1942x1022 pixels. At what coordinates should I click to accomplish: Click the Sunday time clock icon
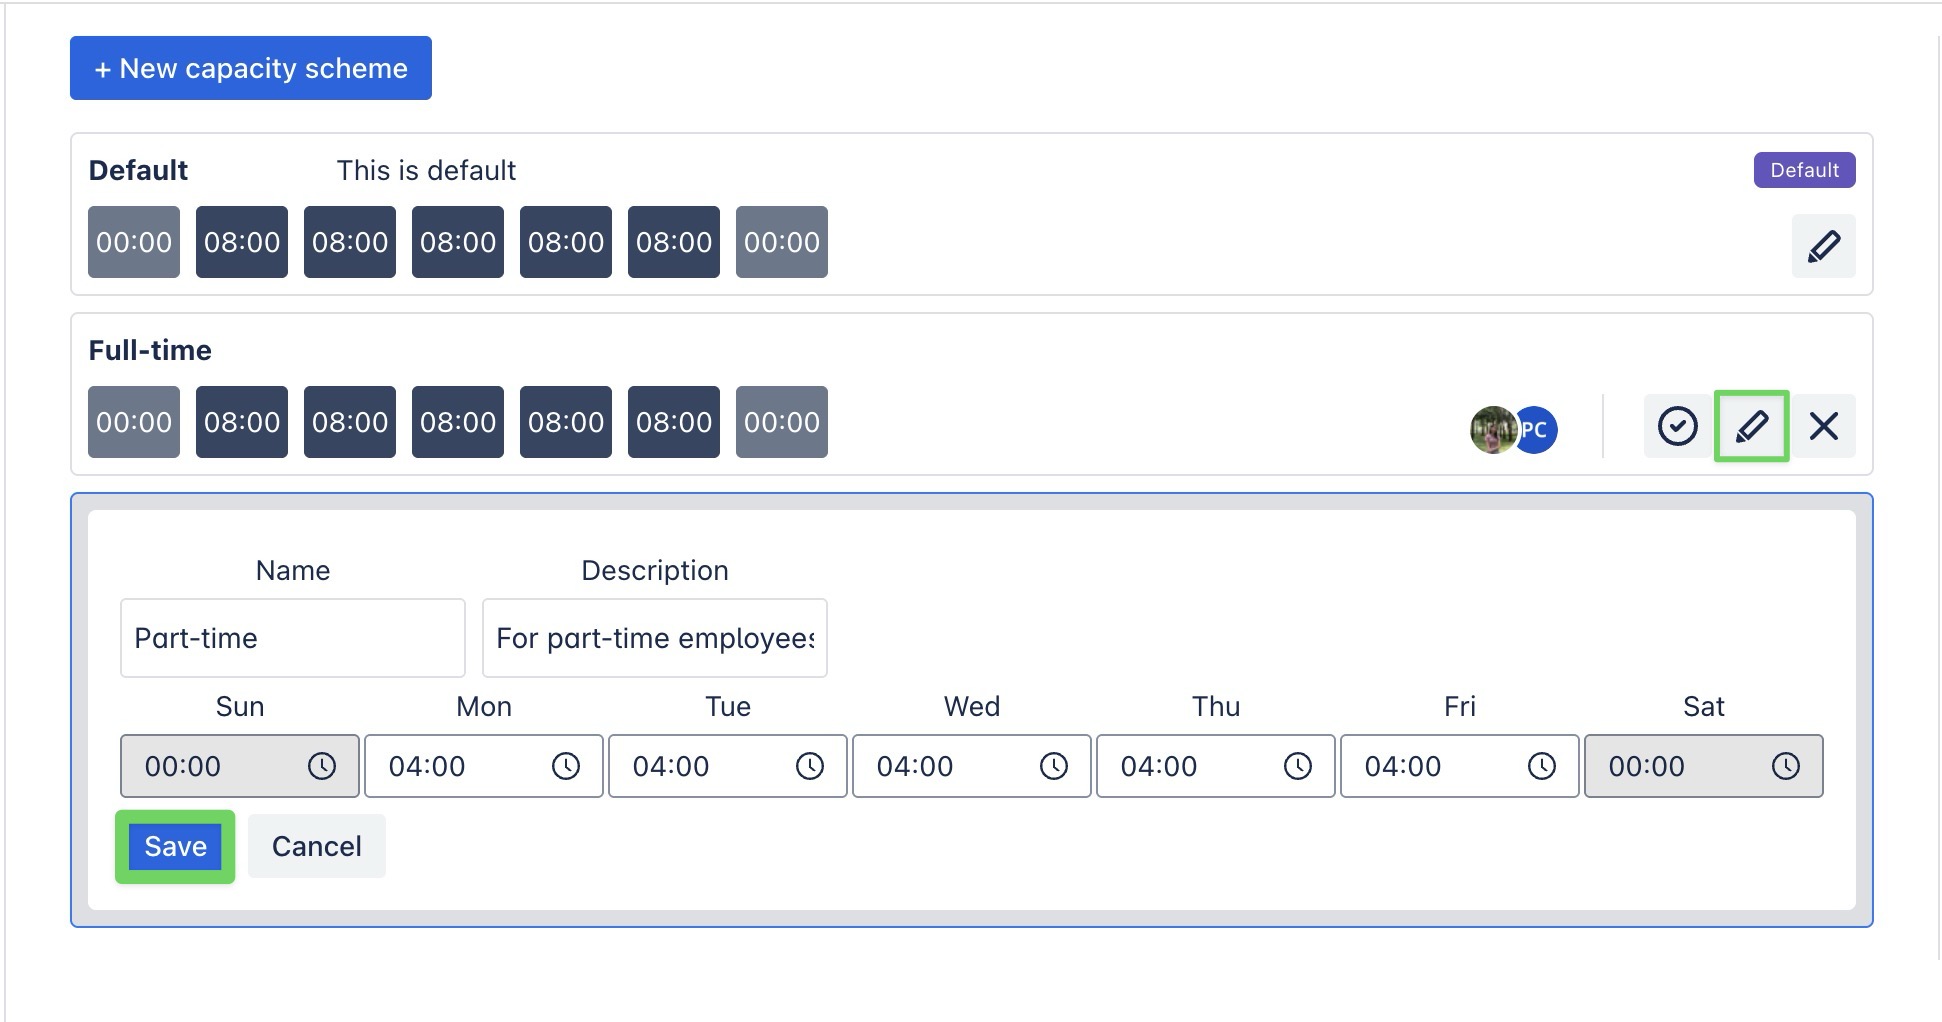click(x=321, y=766)
